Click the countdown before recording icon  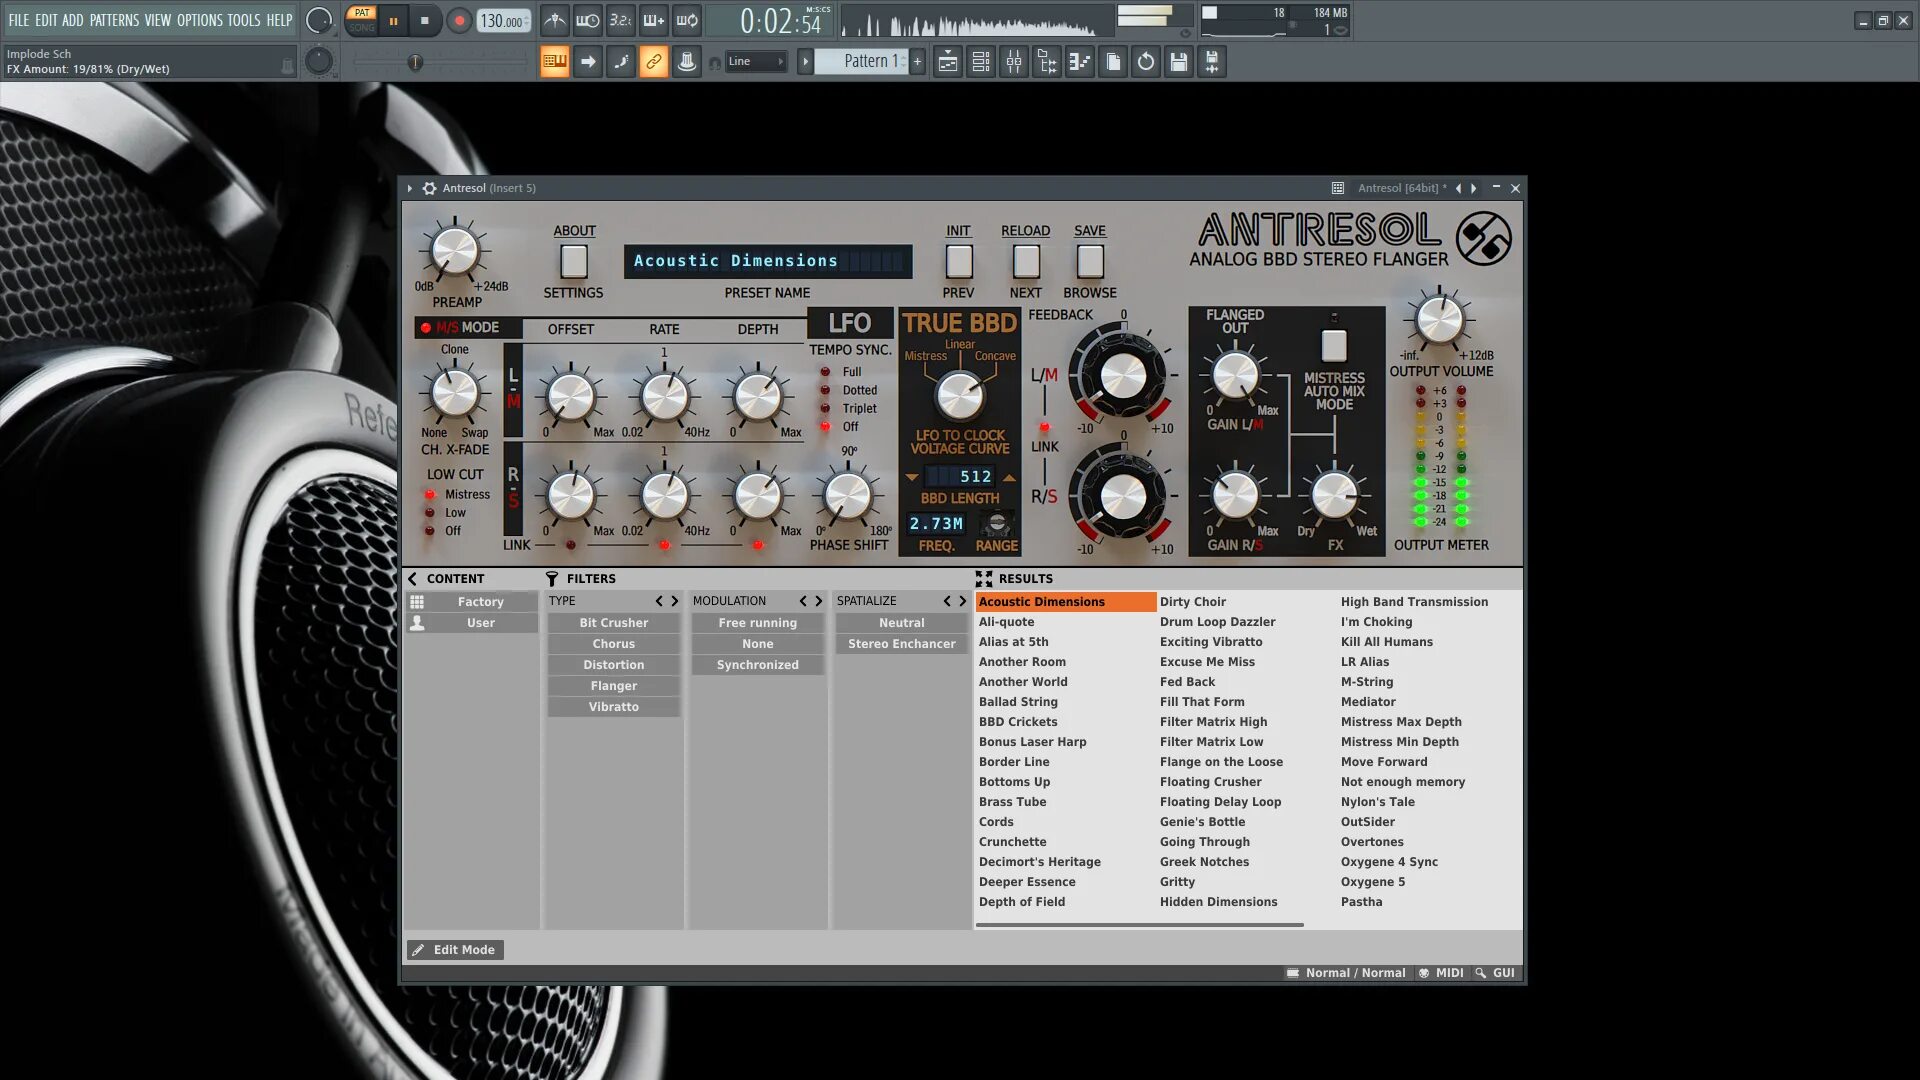tap(620, 20)
